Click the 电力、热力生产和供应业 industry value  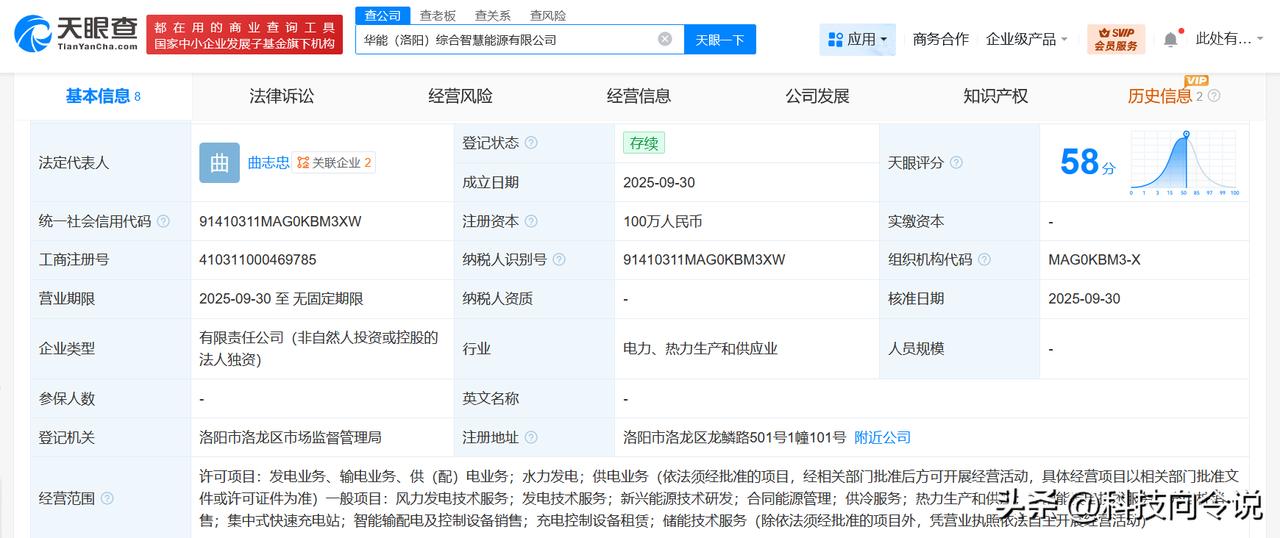pos(700,348)
